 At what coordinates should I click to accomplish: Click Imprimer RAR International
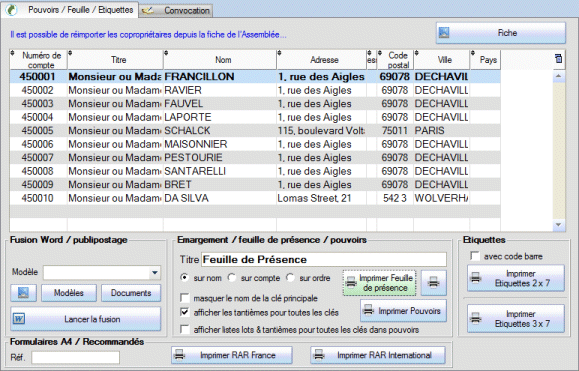click(378, 355)
